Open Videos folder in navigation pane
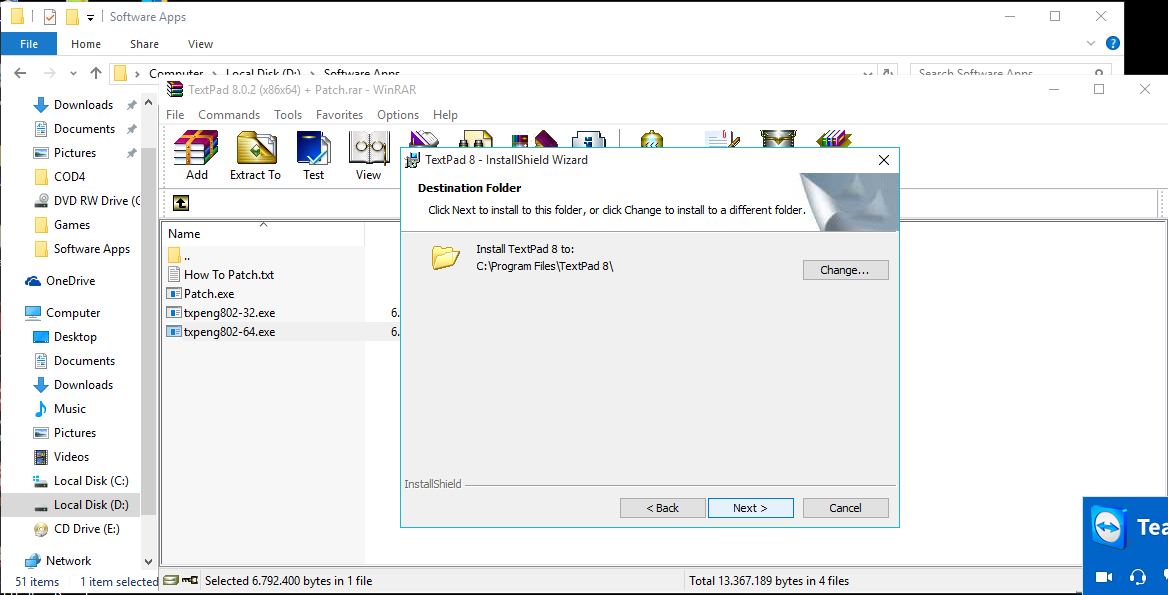Screen dimensions: 1168x595 click(x=62, y=456)
